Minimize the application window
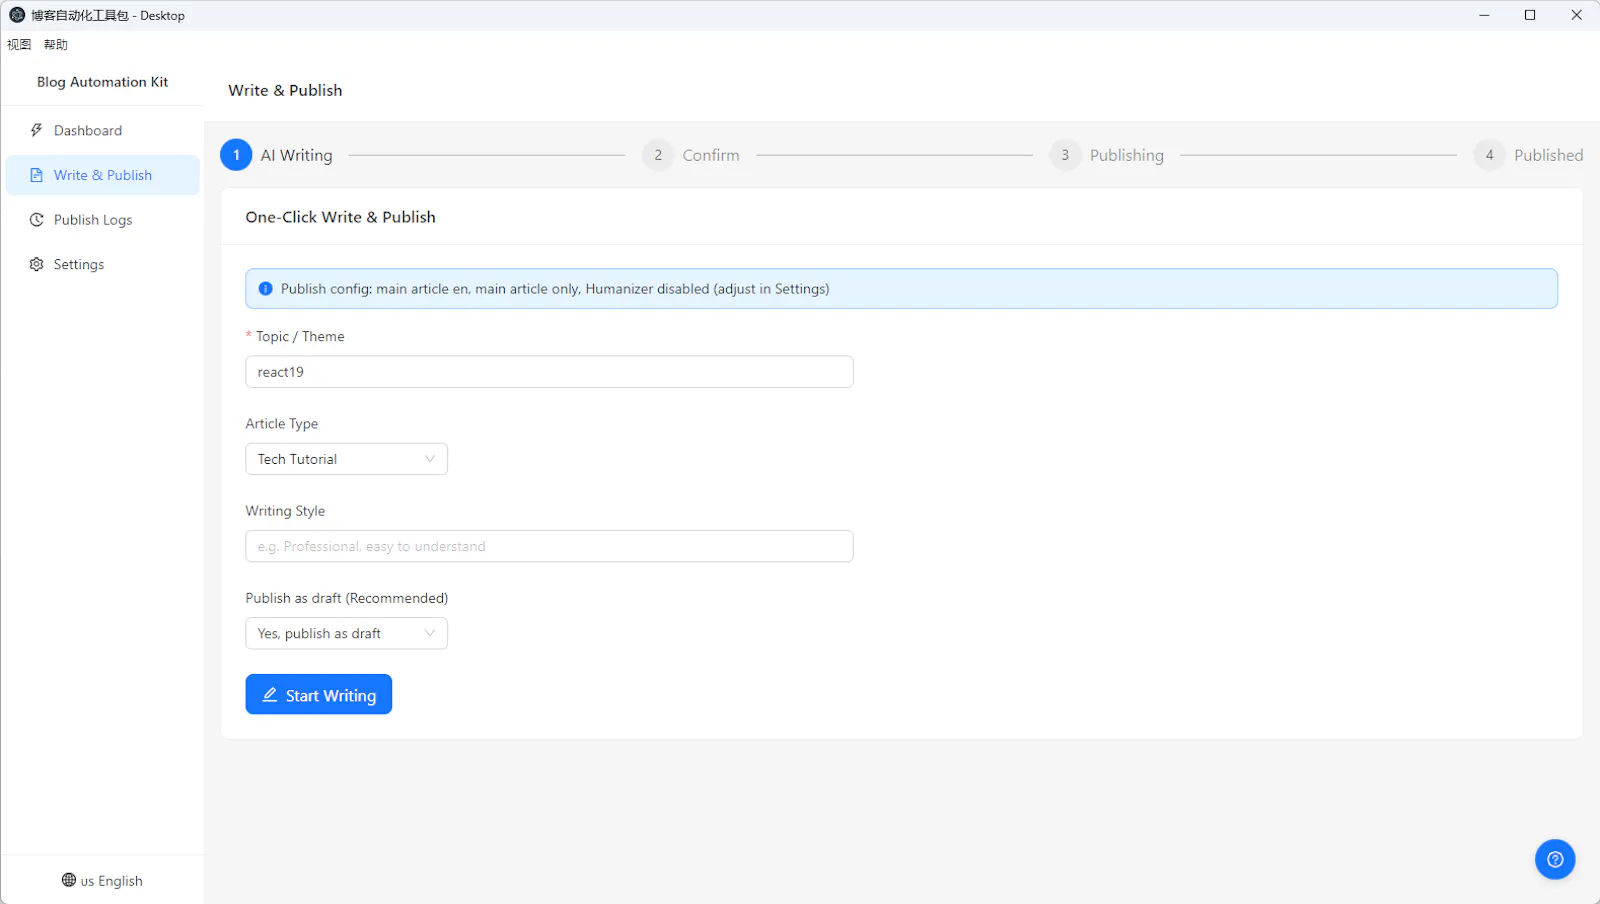Image resolution: width=1600 pixels, height=904 pixels. pyautogui.click(x=1484, y=15)
